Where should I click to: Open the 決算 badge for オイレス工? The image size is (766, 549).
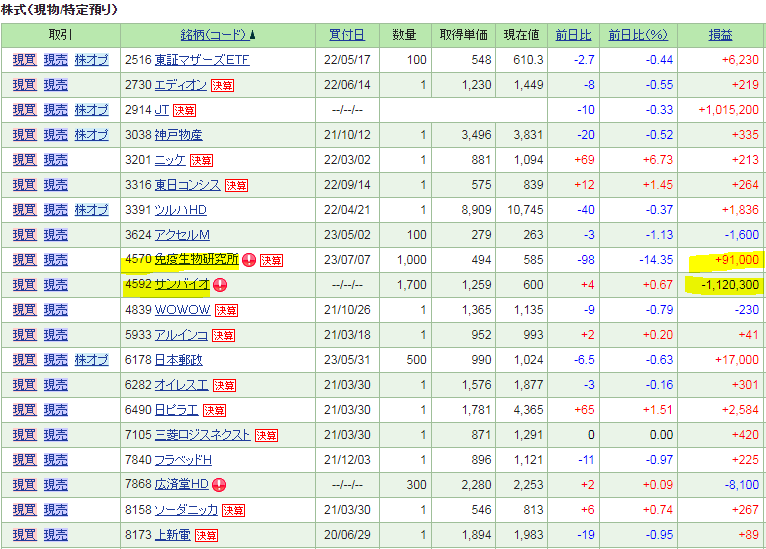(x=225, y=386)
